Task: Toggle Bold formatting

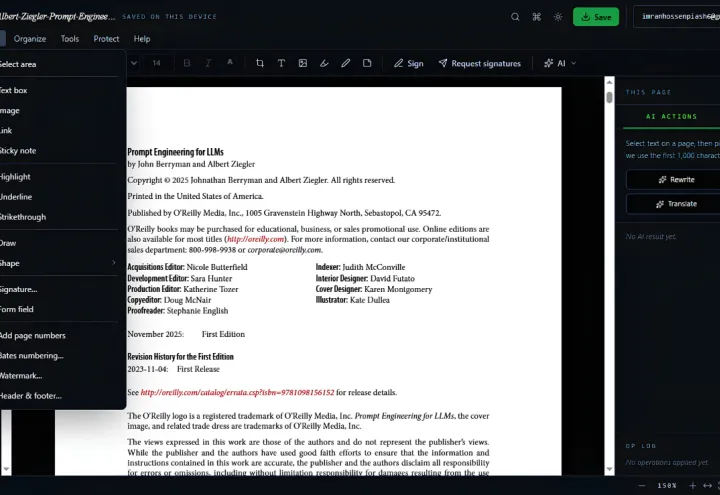Action: coord(187,63)
